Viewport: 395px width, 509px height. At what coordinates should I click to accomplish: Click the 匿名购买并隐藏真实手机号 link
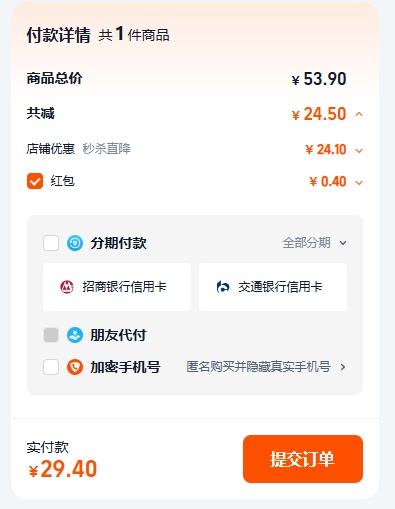[258, 367]
